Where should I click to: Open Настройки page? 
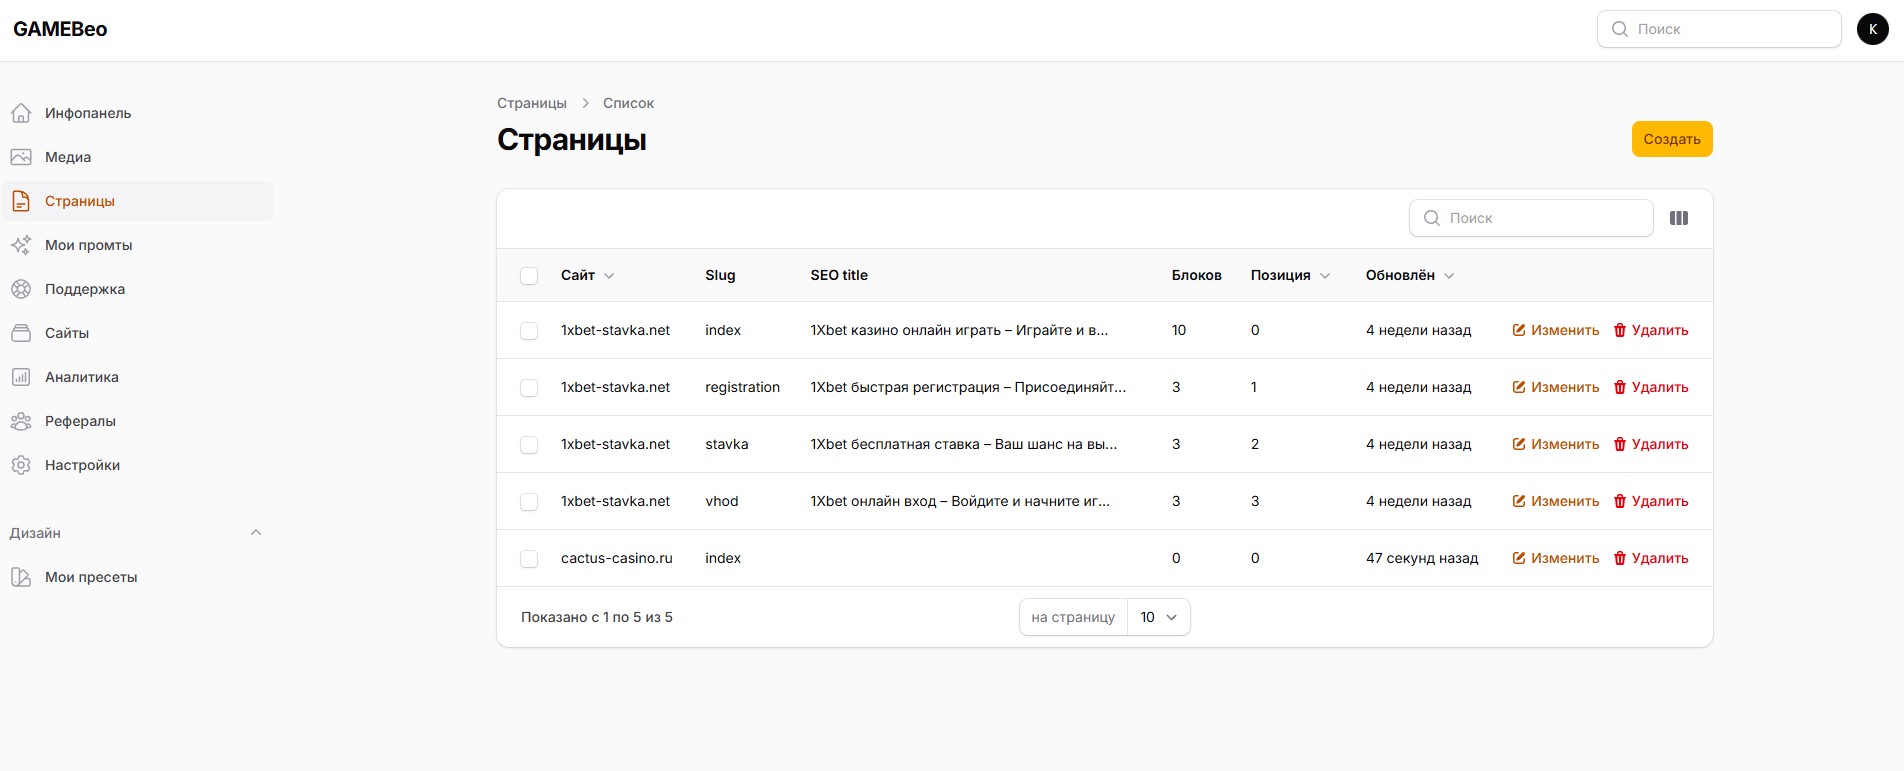click(138, 465)
